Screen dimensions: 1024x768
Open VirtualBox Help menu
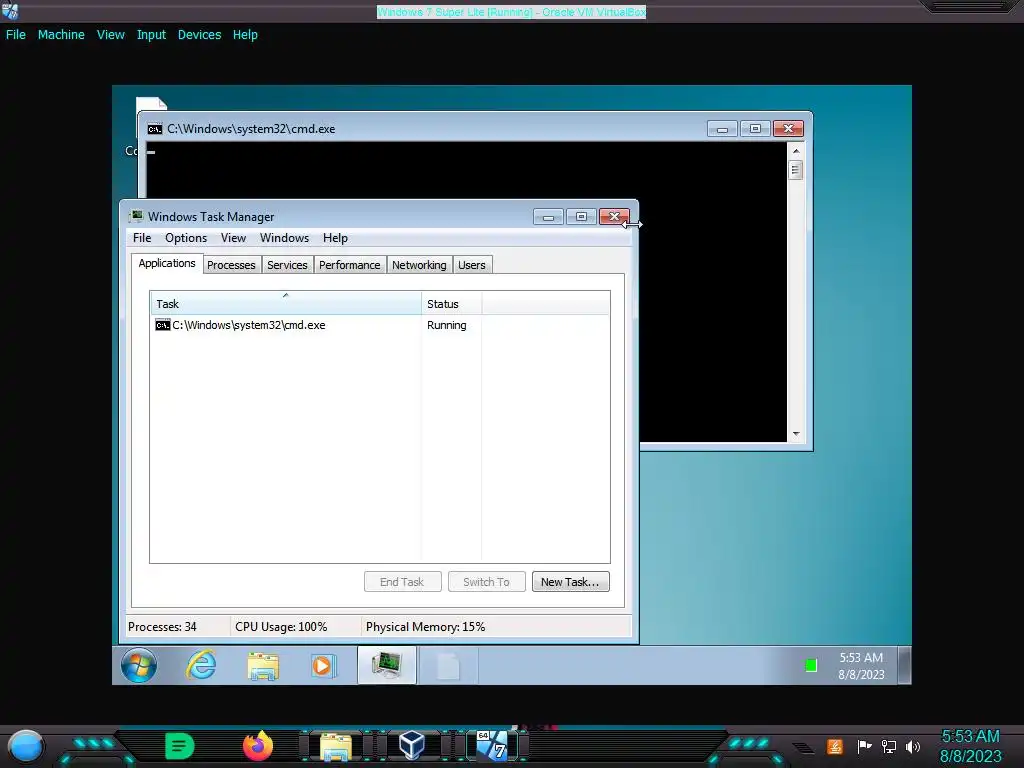246,35
